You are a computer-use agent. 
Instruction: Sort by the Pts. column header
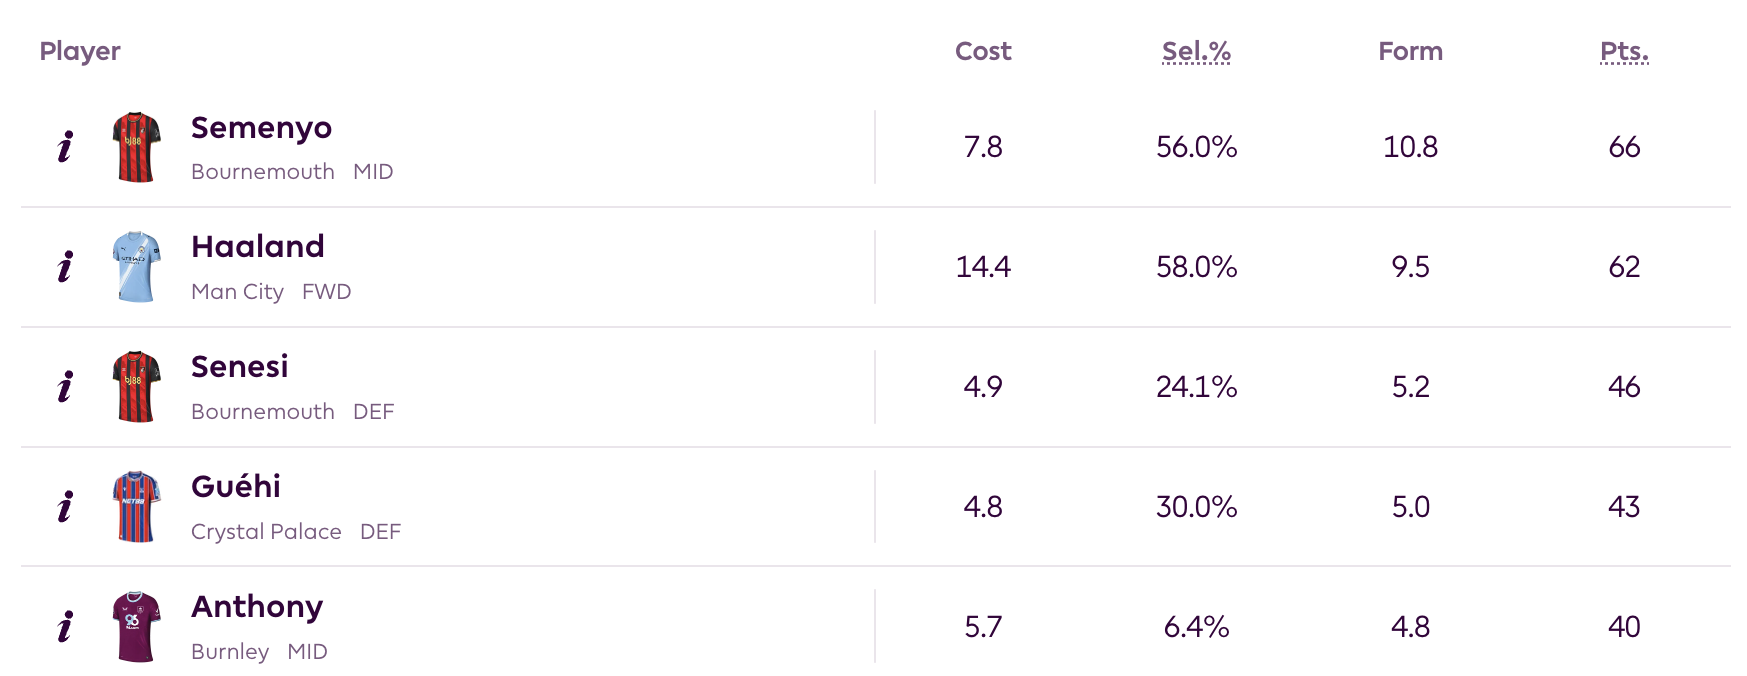(x=1624, y=51)
